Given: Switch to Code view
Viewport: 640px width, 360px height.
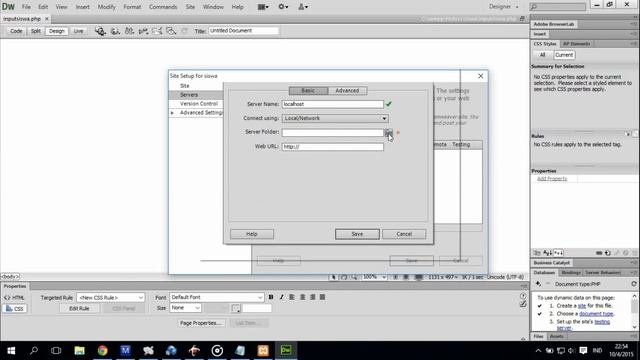Looking at the screenshot, I should [16, 31].
